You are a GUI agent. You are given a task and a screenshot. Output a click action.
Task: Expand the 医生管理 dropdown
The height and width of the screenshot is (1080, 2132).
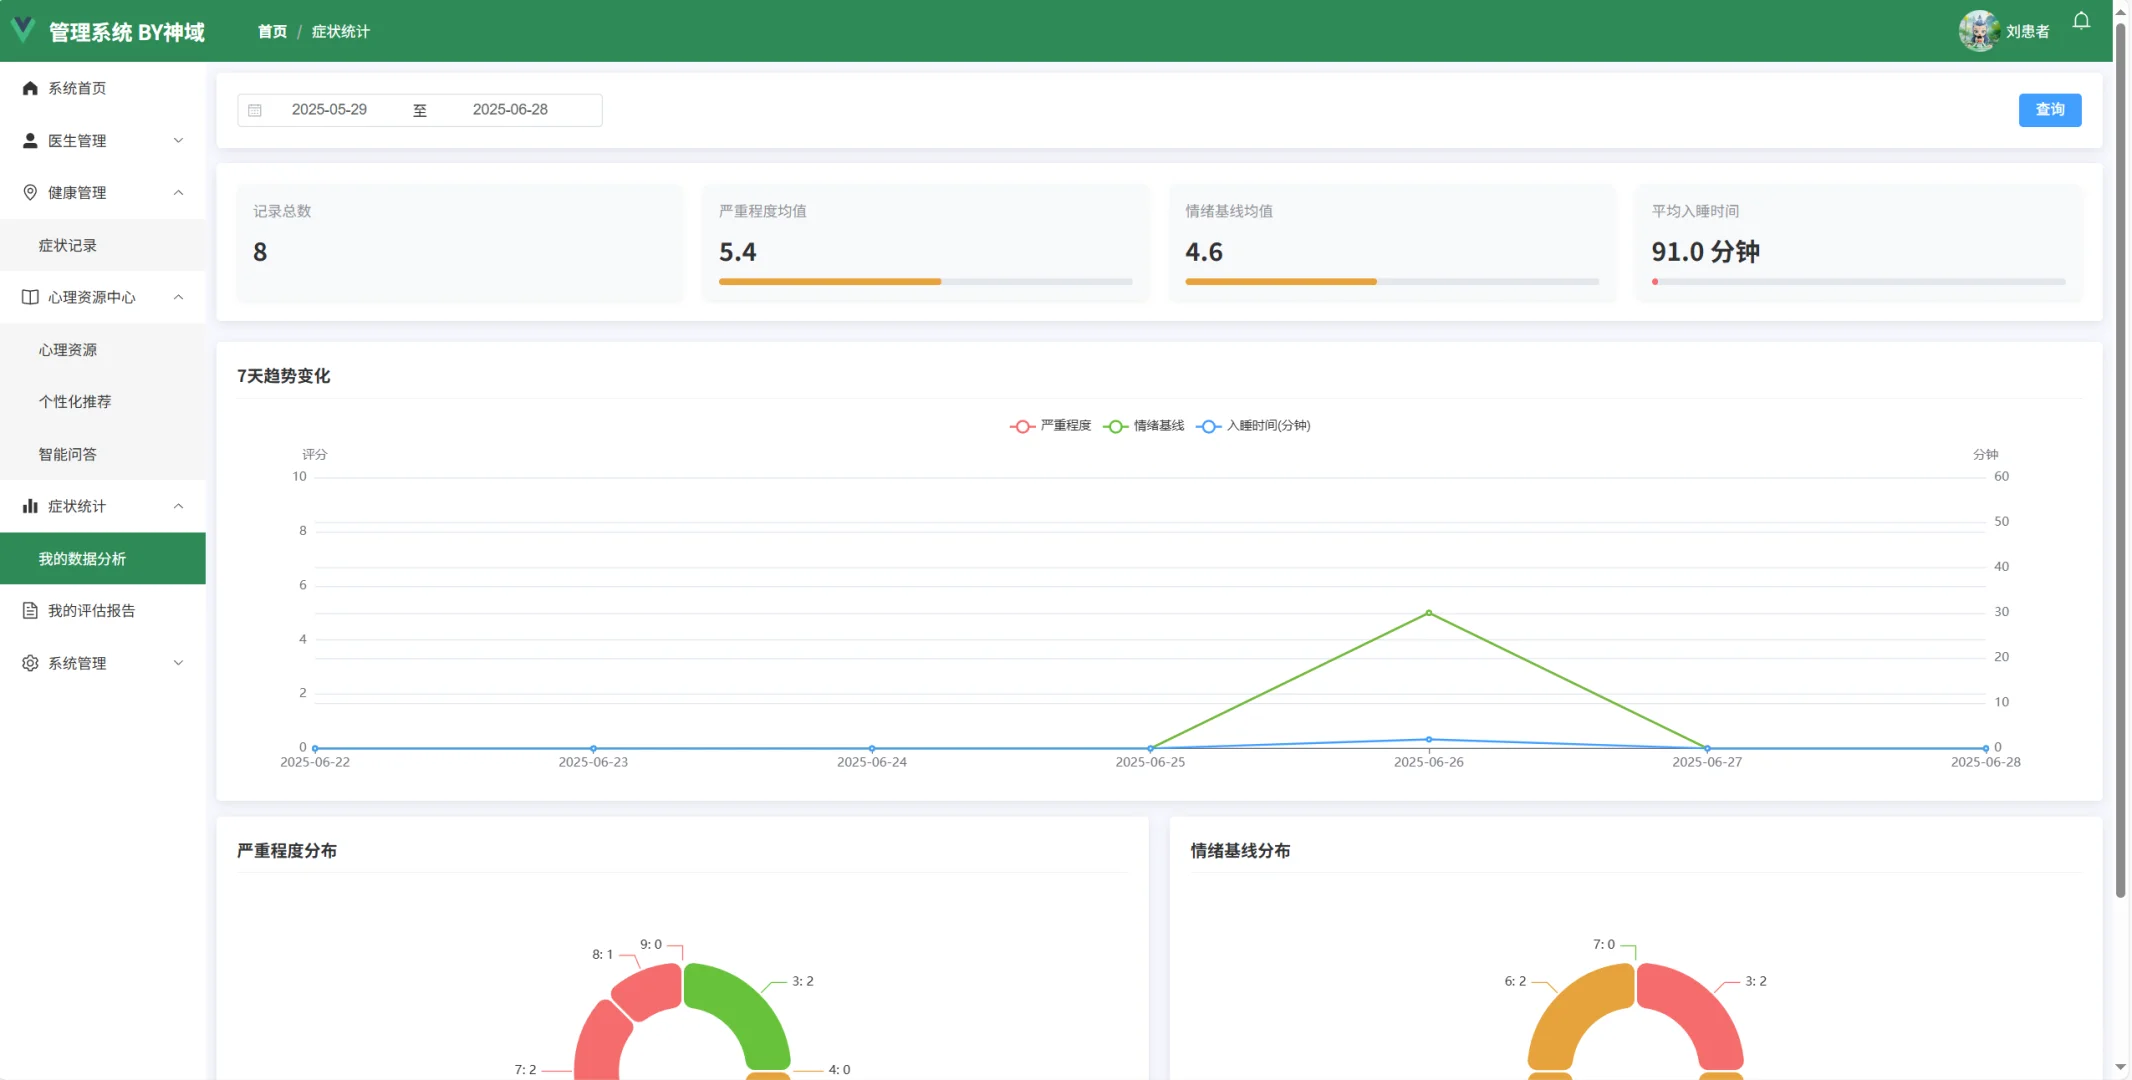tap(179, 140)
